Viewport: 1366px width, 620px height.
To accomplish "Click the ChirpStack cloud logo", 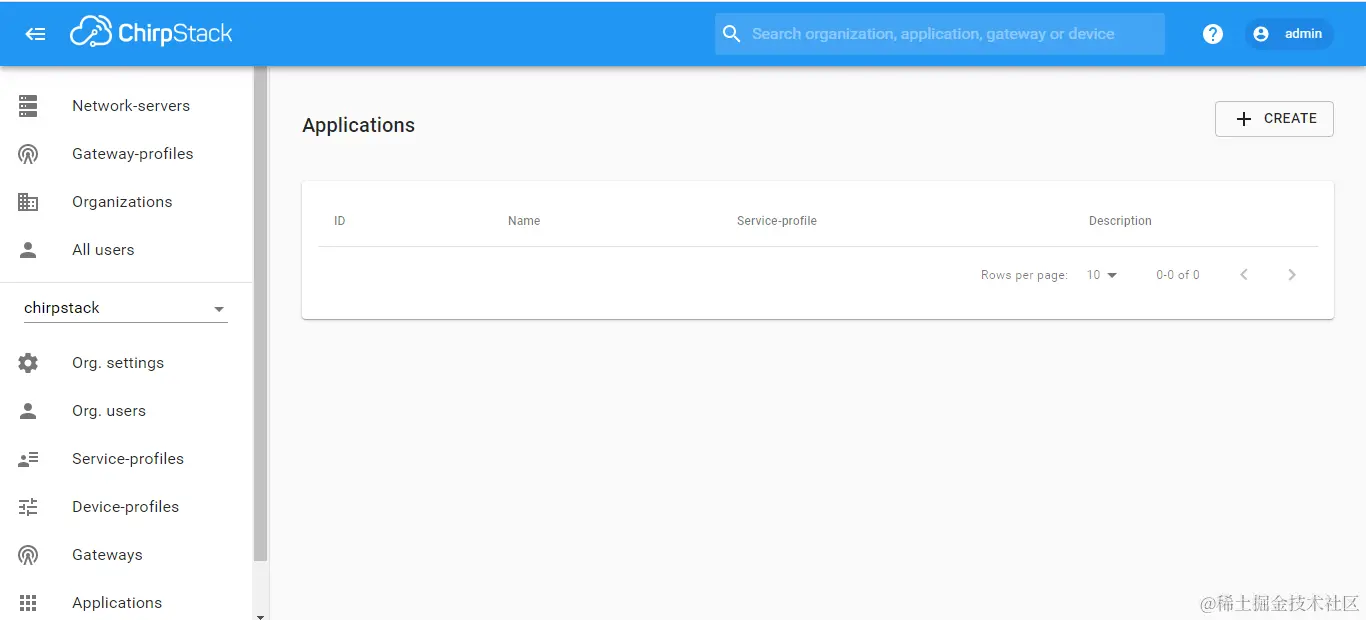I will click(x=151, y=33).
